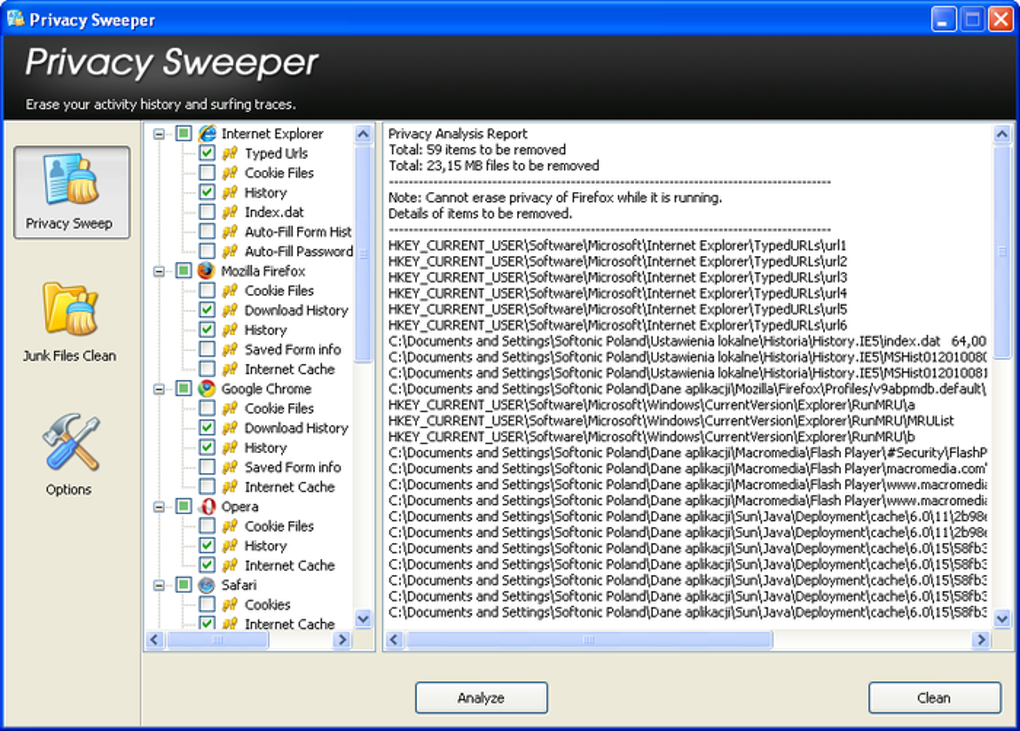Viewport: 1020px width, 731px height.
Task: Select Internet Cache row under Safari
Action: (289, 624)
